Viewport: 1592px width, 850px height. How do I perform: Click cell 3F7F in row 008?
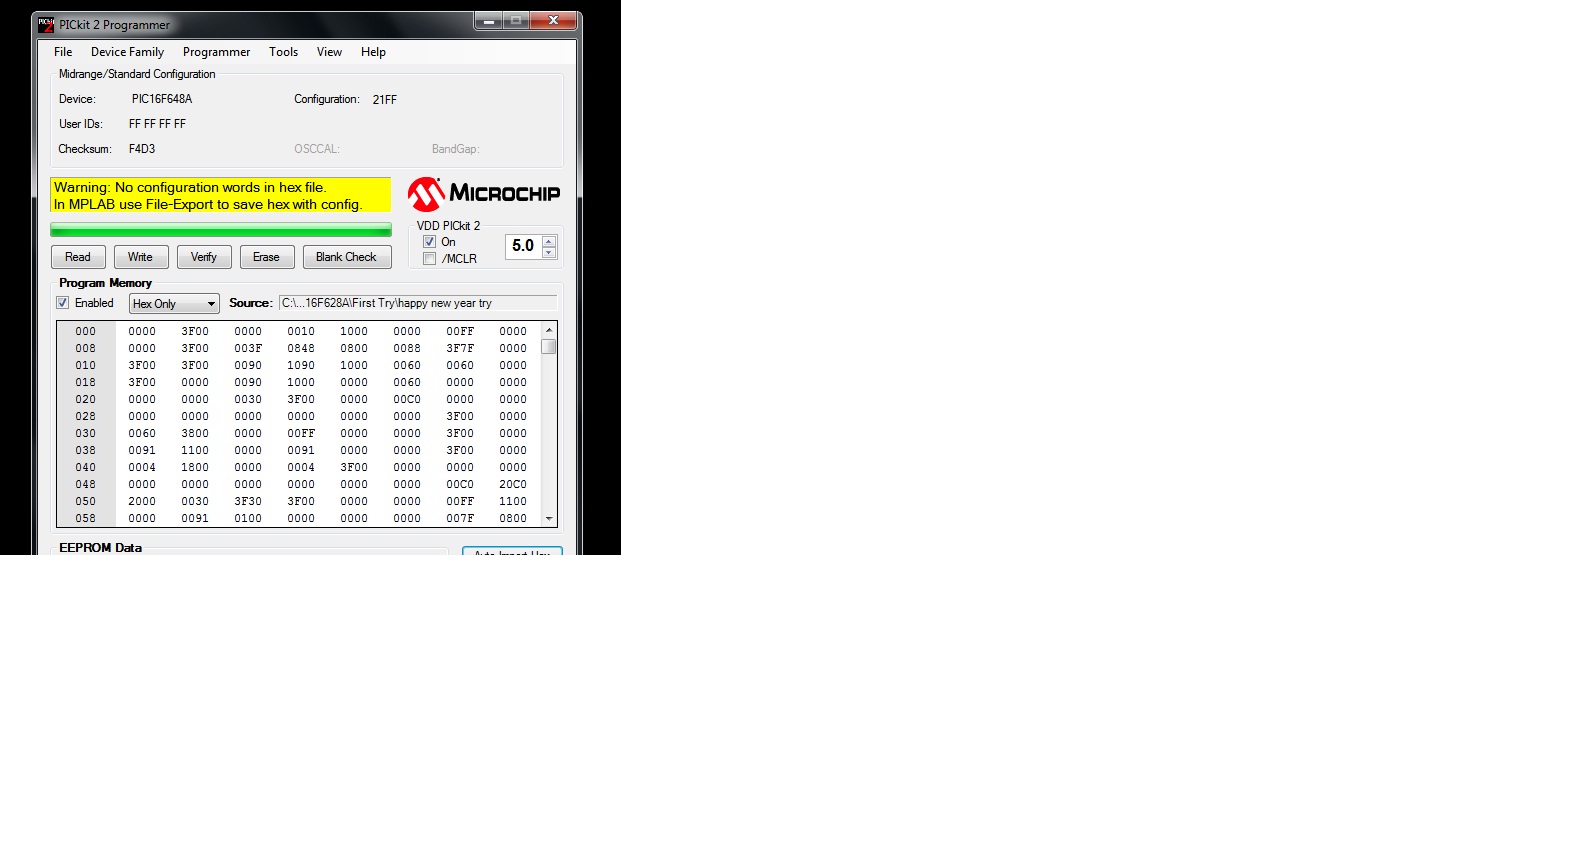[x=460, y=348]
